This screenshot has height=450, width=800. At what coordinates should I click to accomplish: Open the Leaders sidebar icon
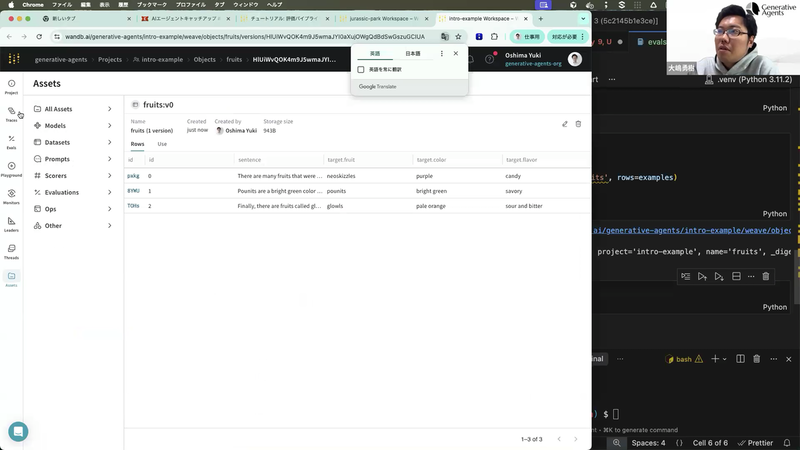tap(11, 224)
